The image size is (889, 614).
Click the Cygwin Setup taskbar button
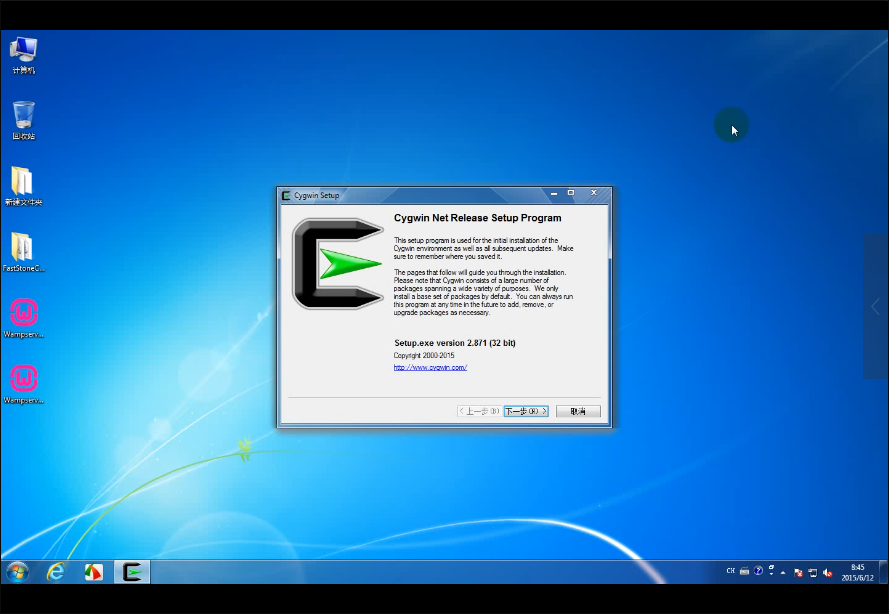(132, 572)
